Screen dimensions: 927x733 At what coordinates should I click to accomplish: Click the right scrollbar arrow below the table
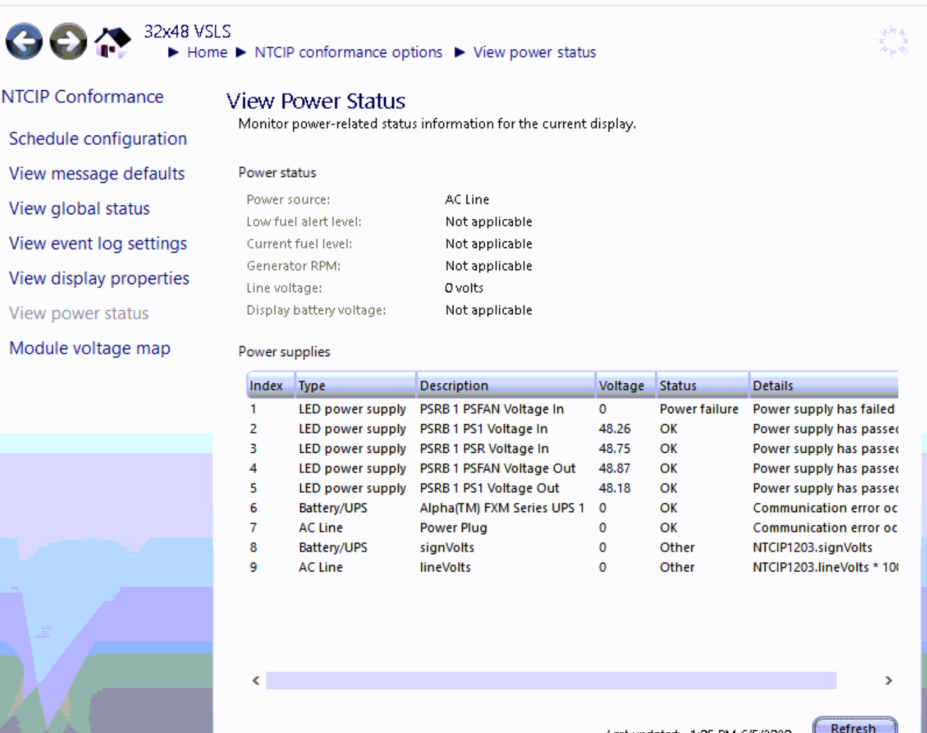888,680
